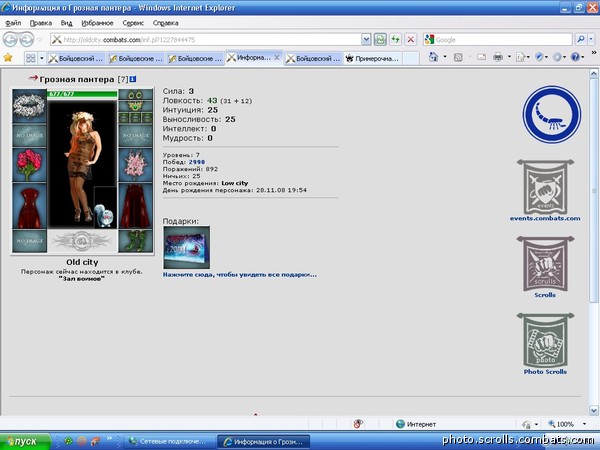This screenshot has height=450, width=600.
Task: Close the Информа... tab
Action: [x=277, y=57]
